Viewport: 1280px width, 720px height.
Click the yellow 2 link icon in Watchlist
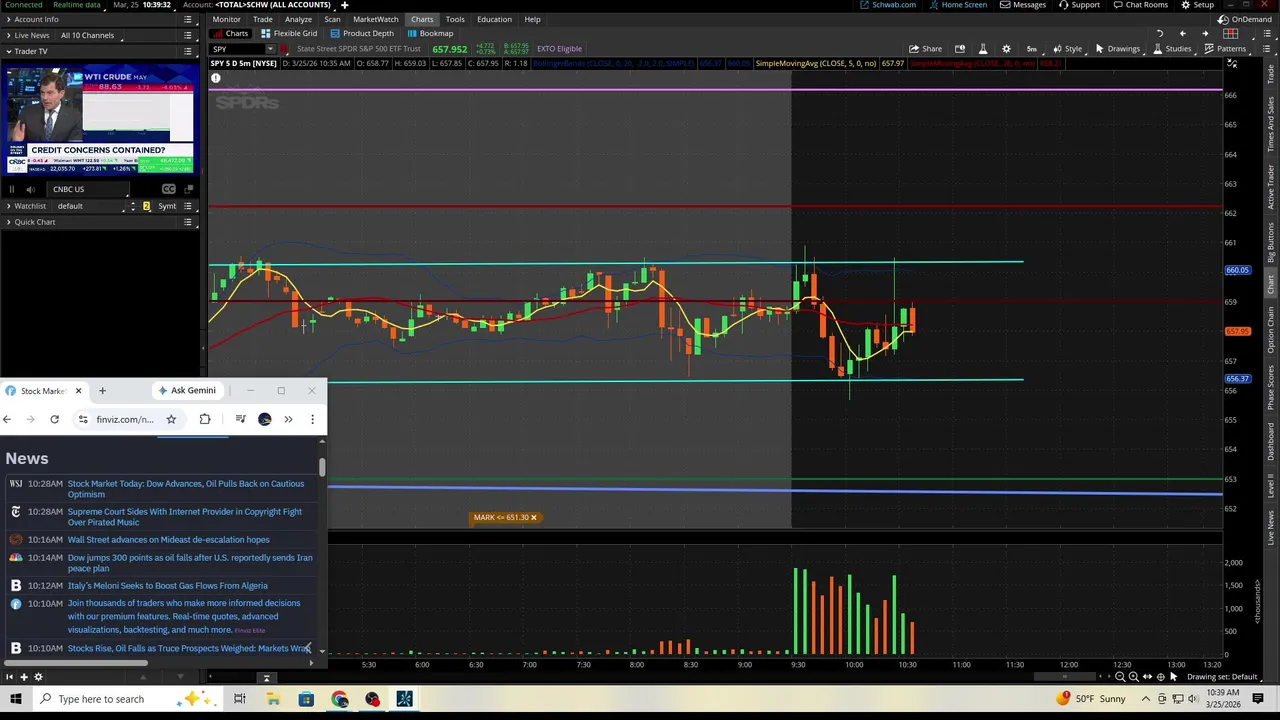click(146, 206)
